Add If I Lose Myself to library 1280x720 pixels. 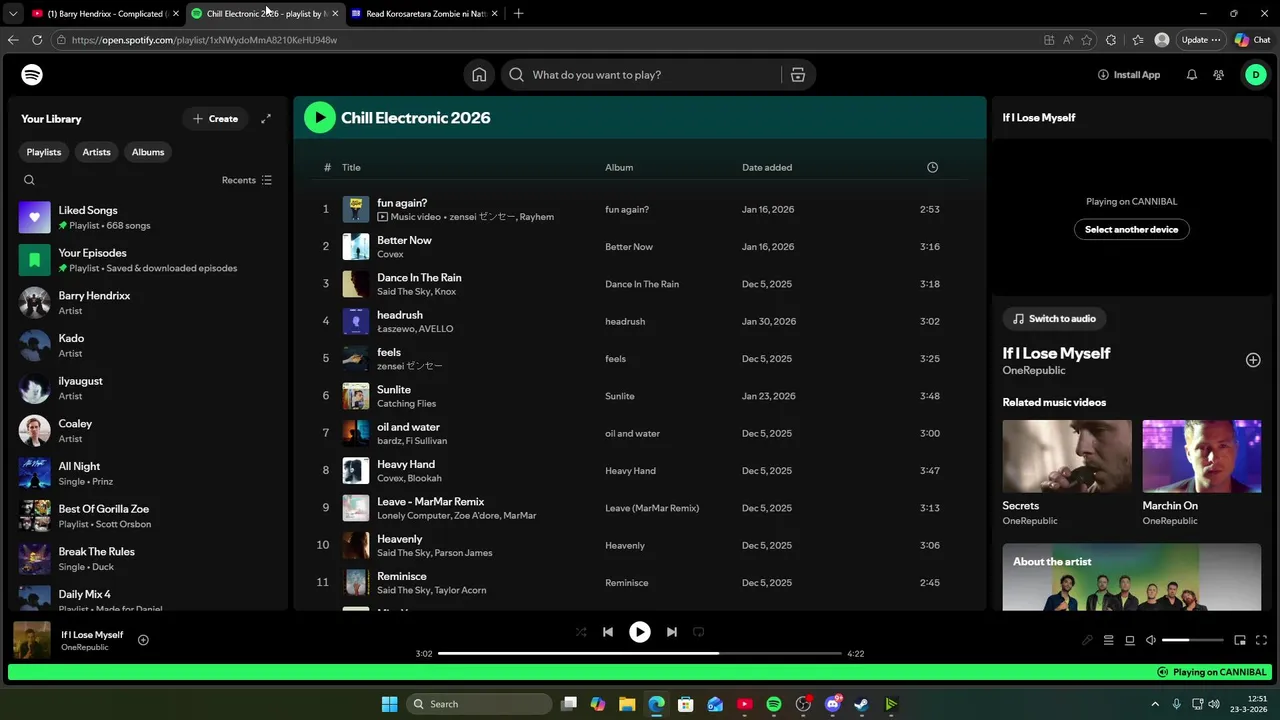[1253, 360]
